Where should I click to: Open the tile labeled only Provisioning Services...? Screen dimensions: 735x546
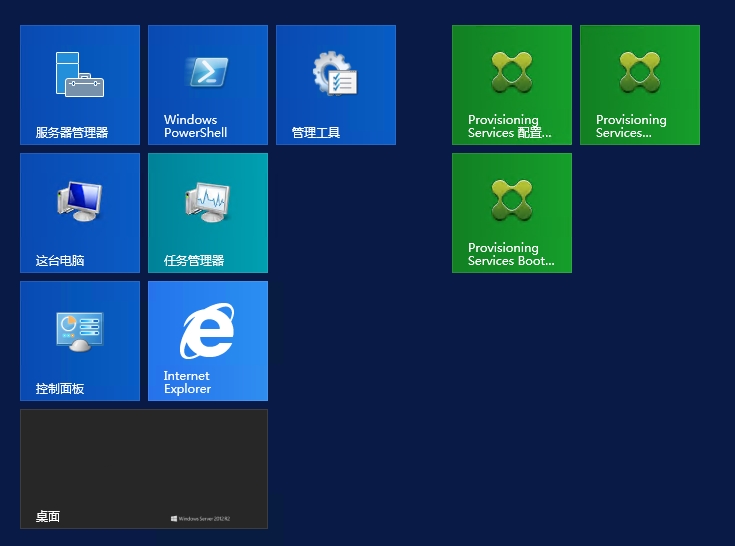click(x=640, y=85)
